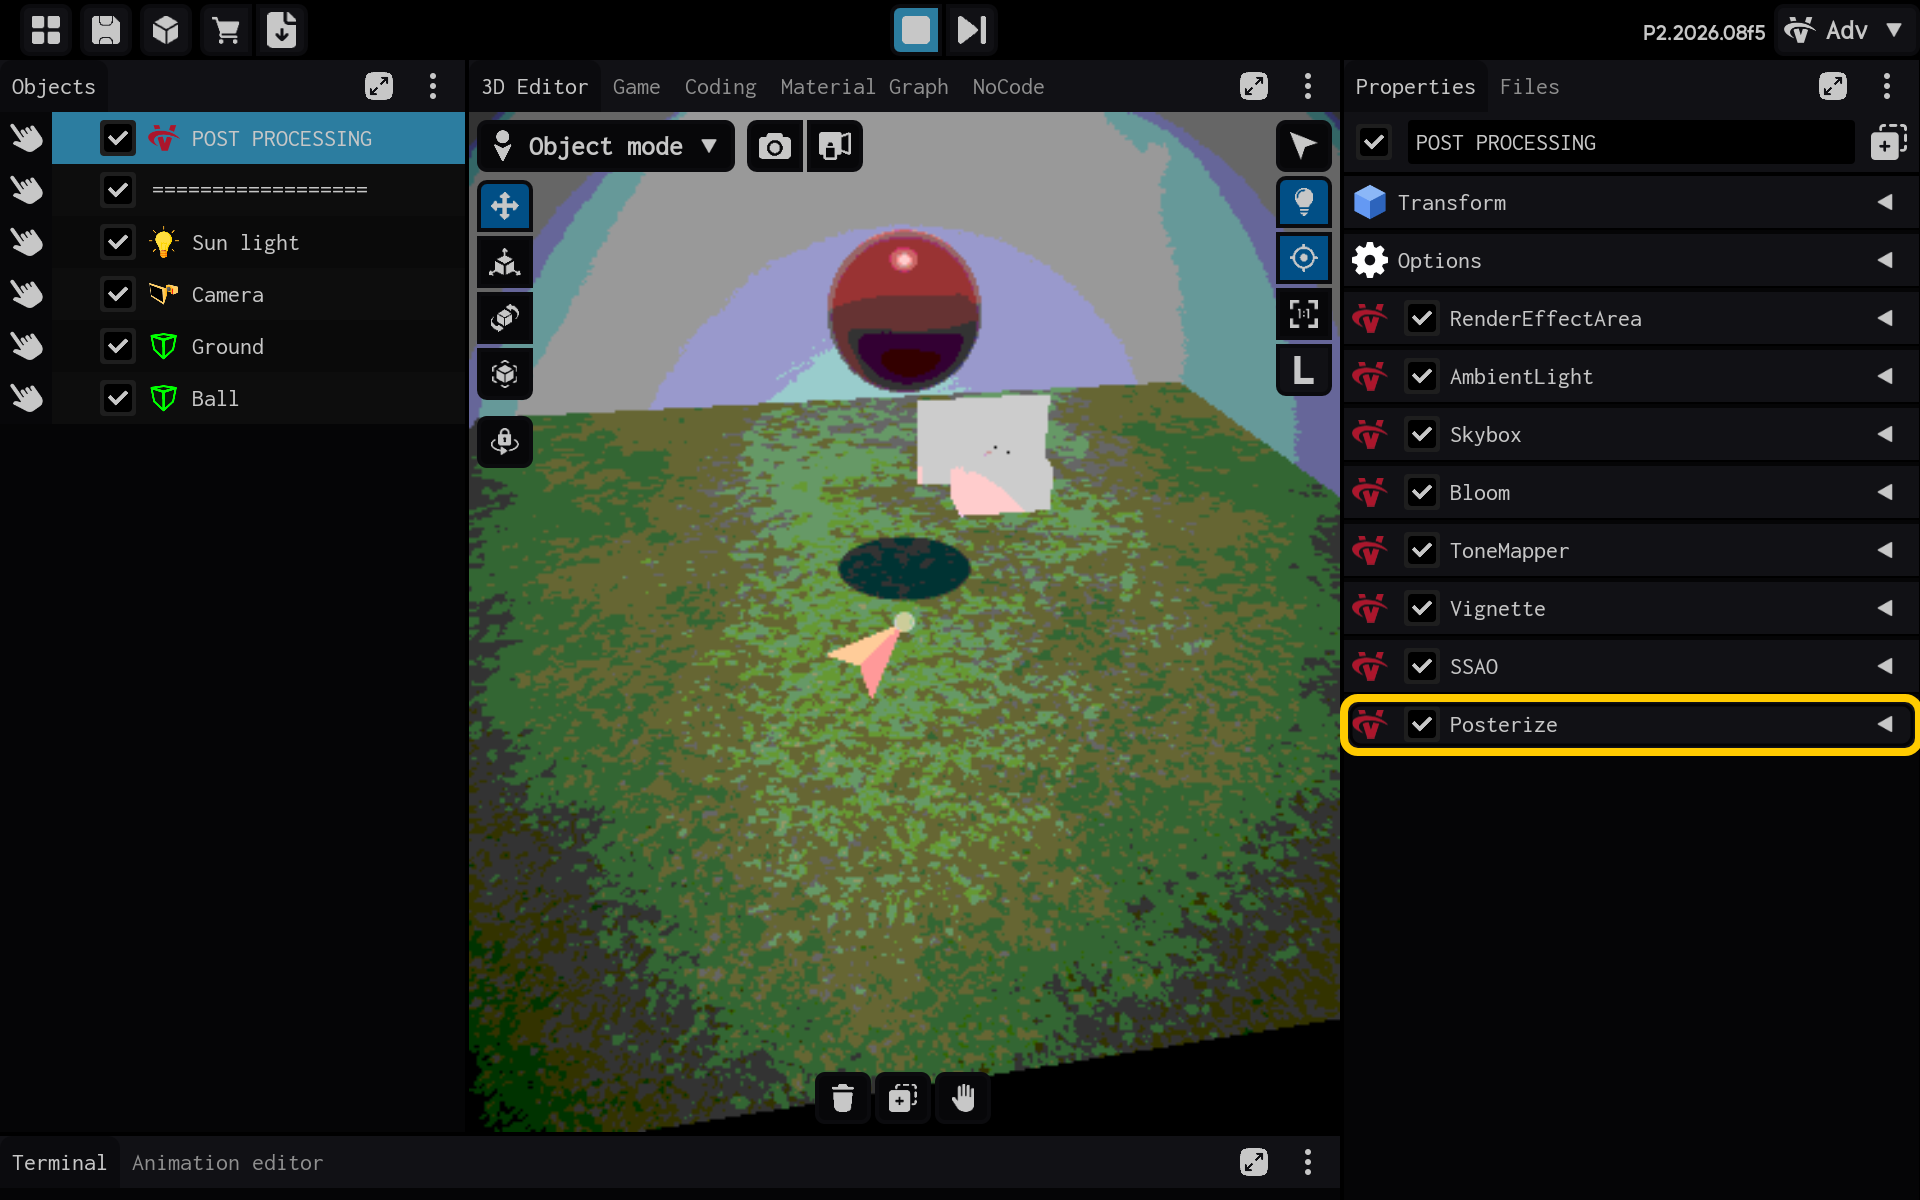Disable the Vignette effect checkbox
This screenshot has width=1920, height=1200.
coord(1422,608)
